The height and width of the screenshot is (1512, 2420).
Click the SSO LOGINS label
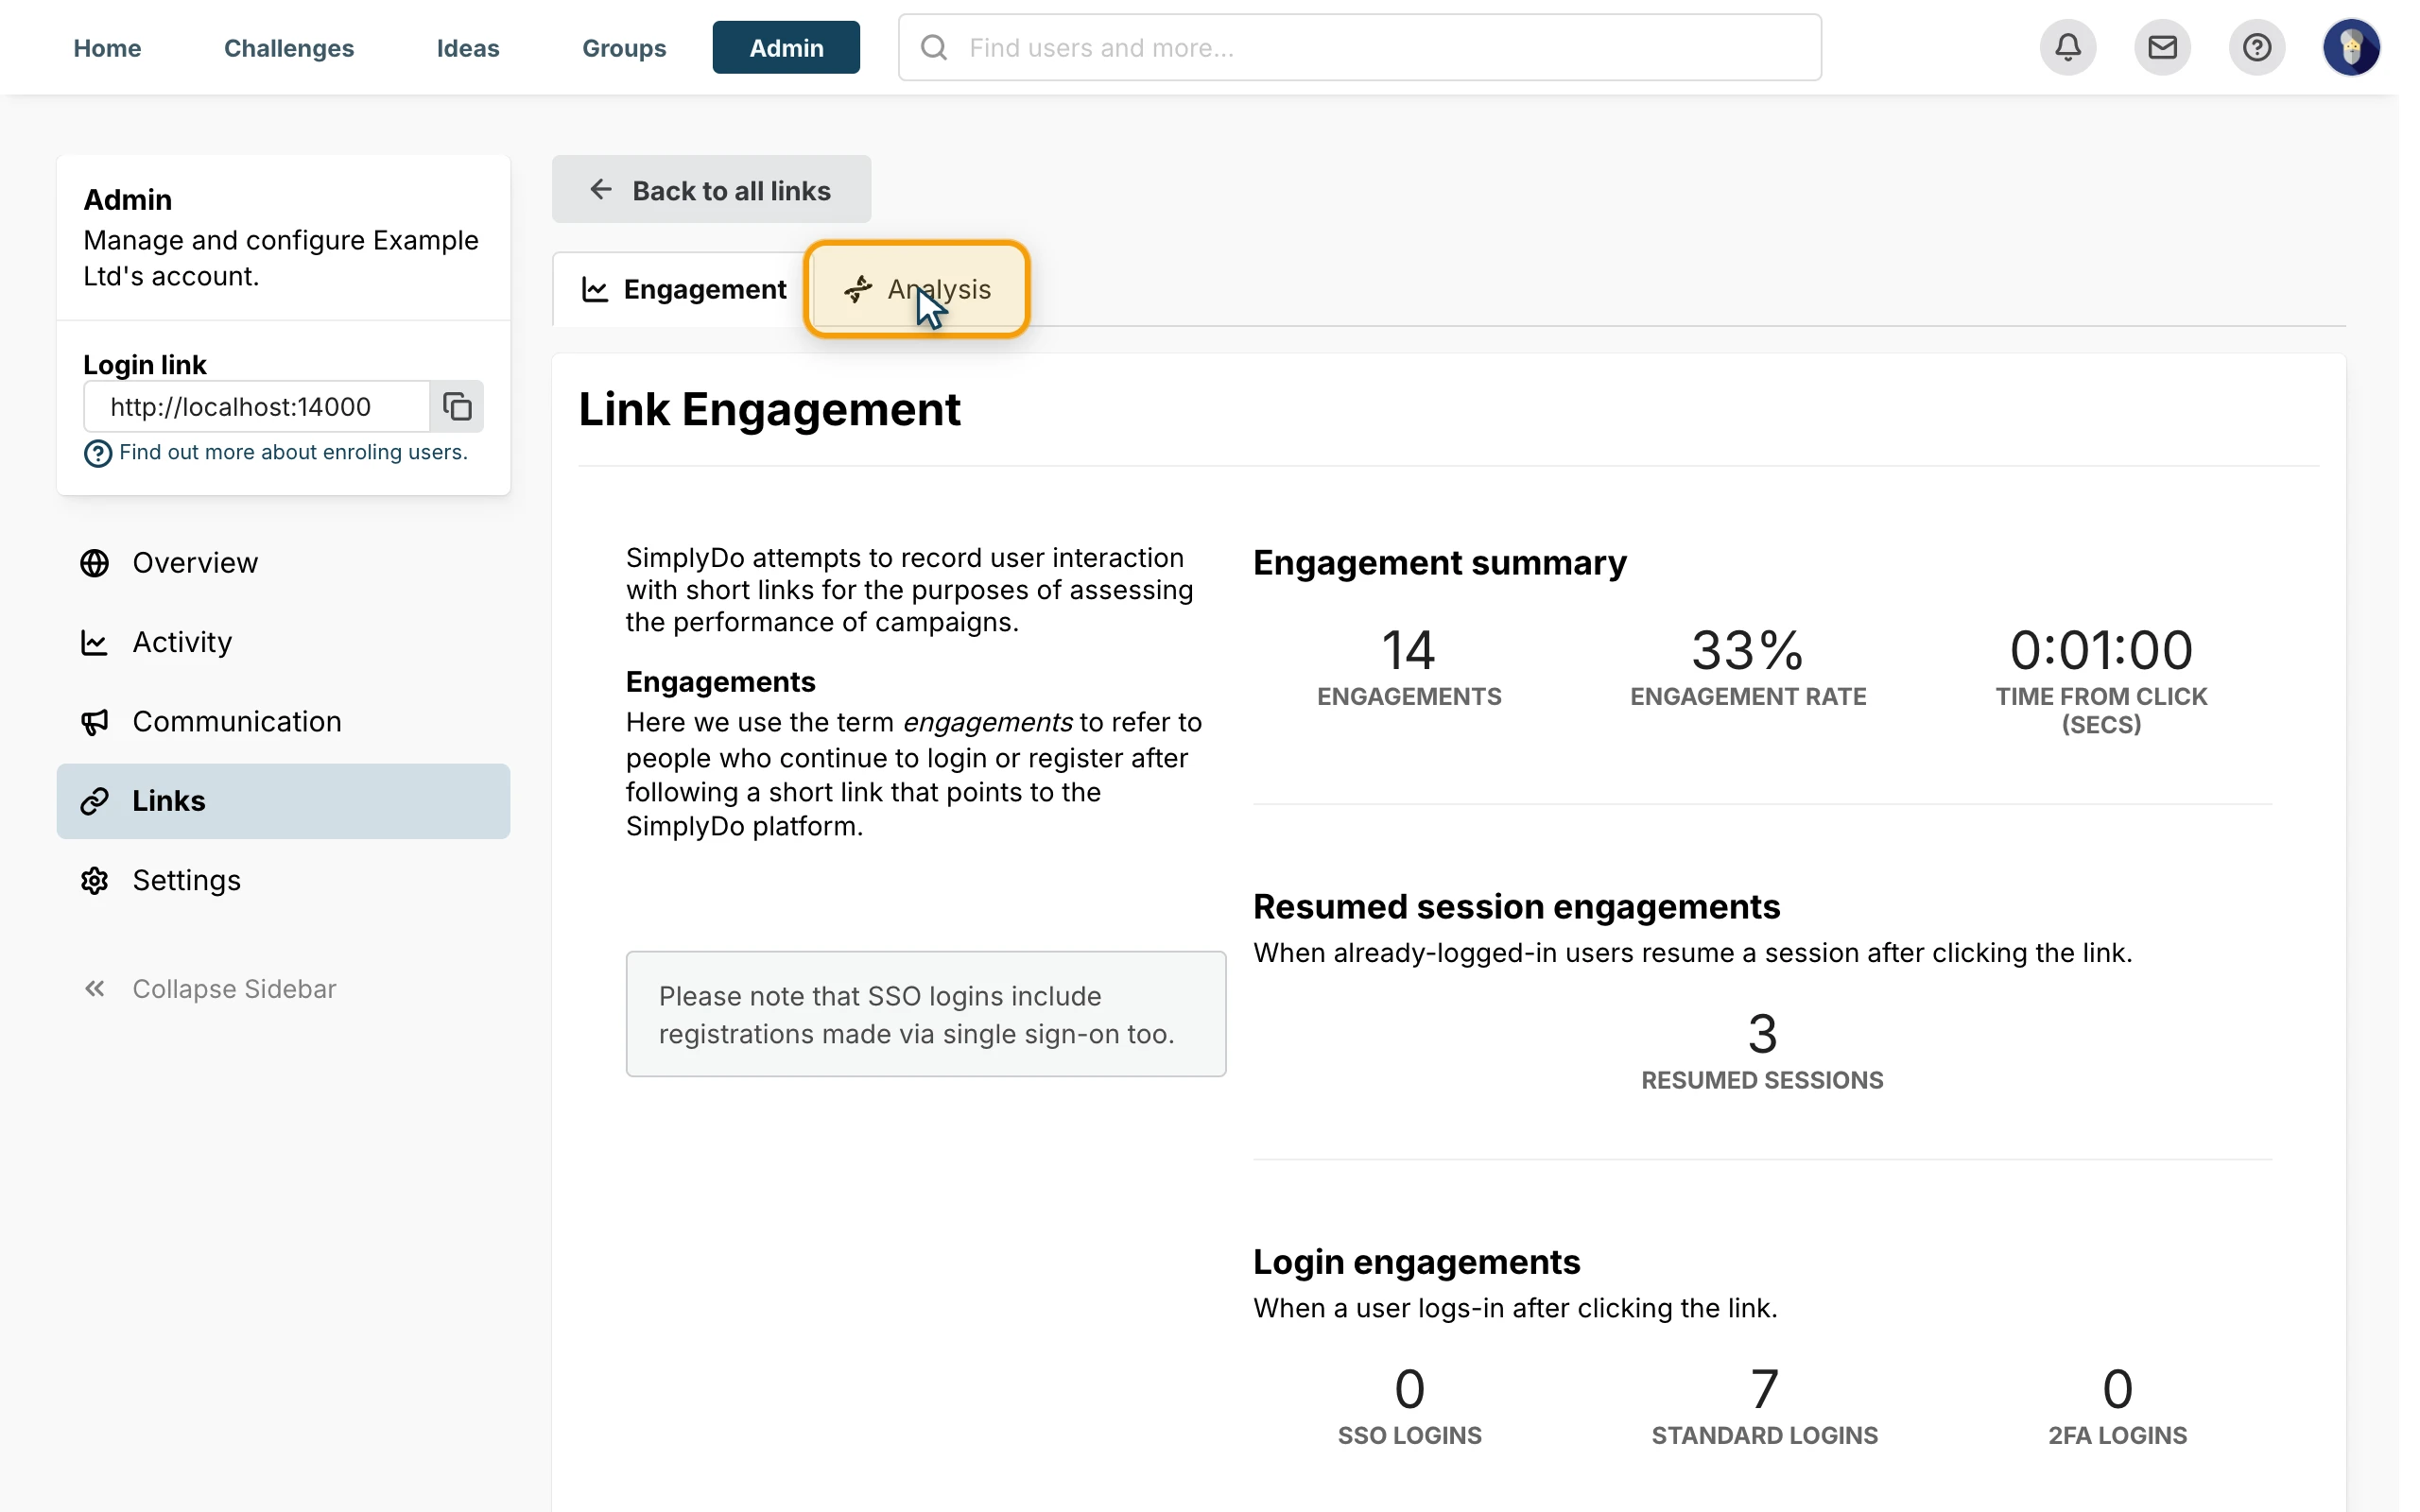click(x=1409, y=1435)
